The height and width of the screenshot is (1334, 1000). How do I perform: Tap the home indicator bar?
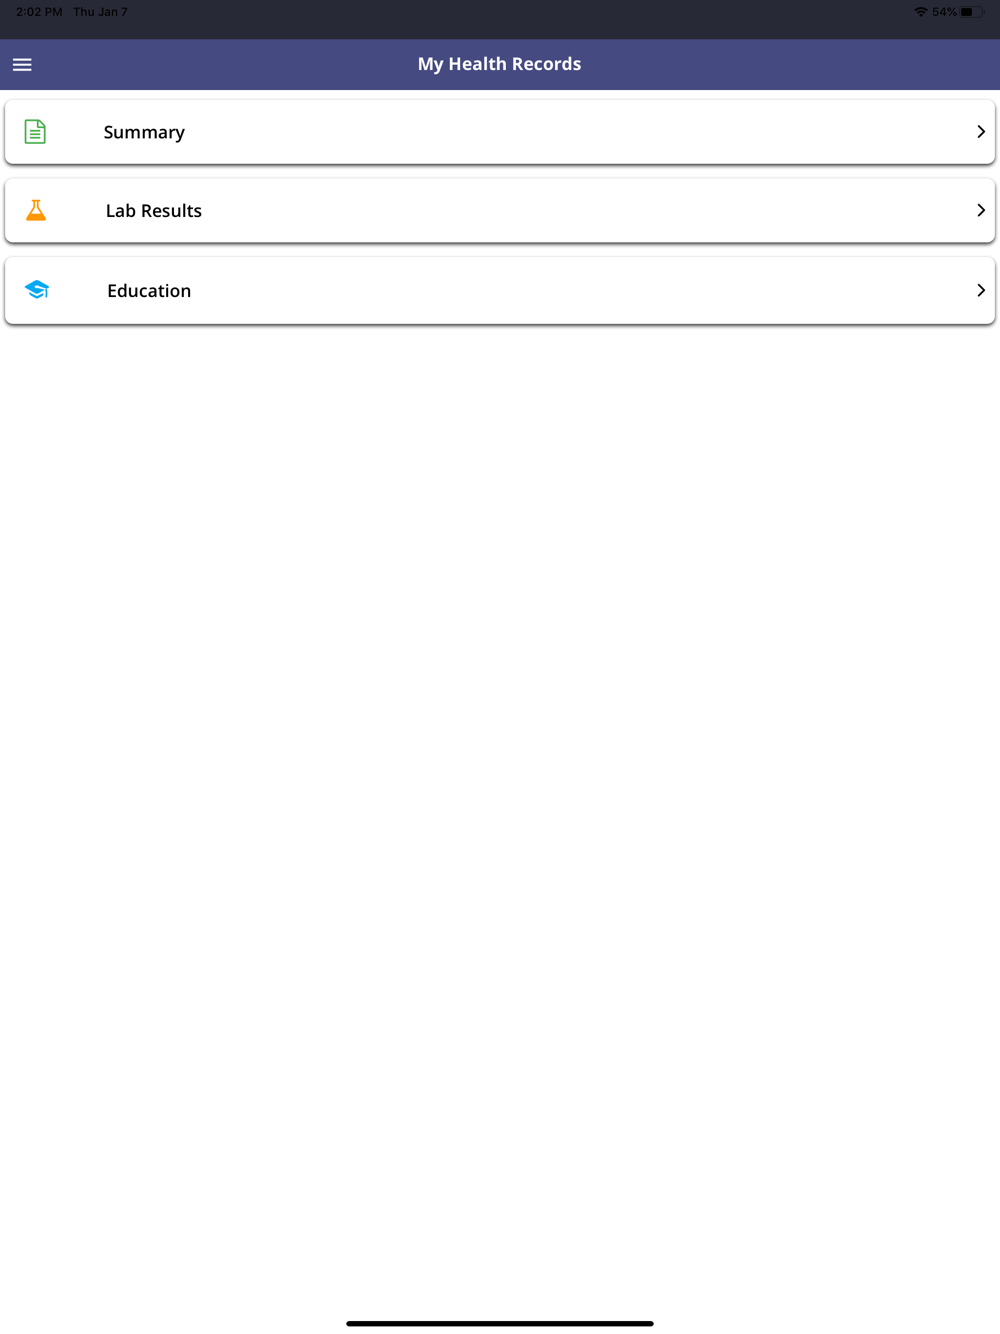[x=500, y=1323]
